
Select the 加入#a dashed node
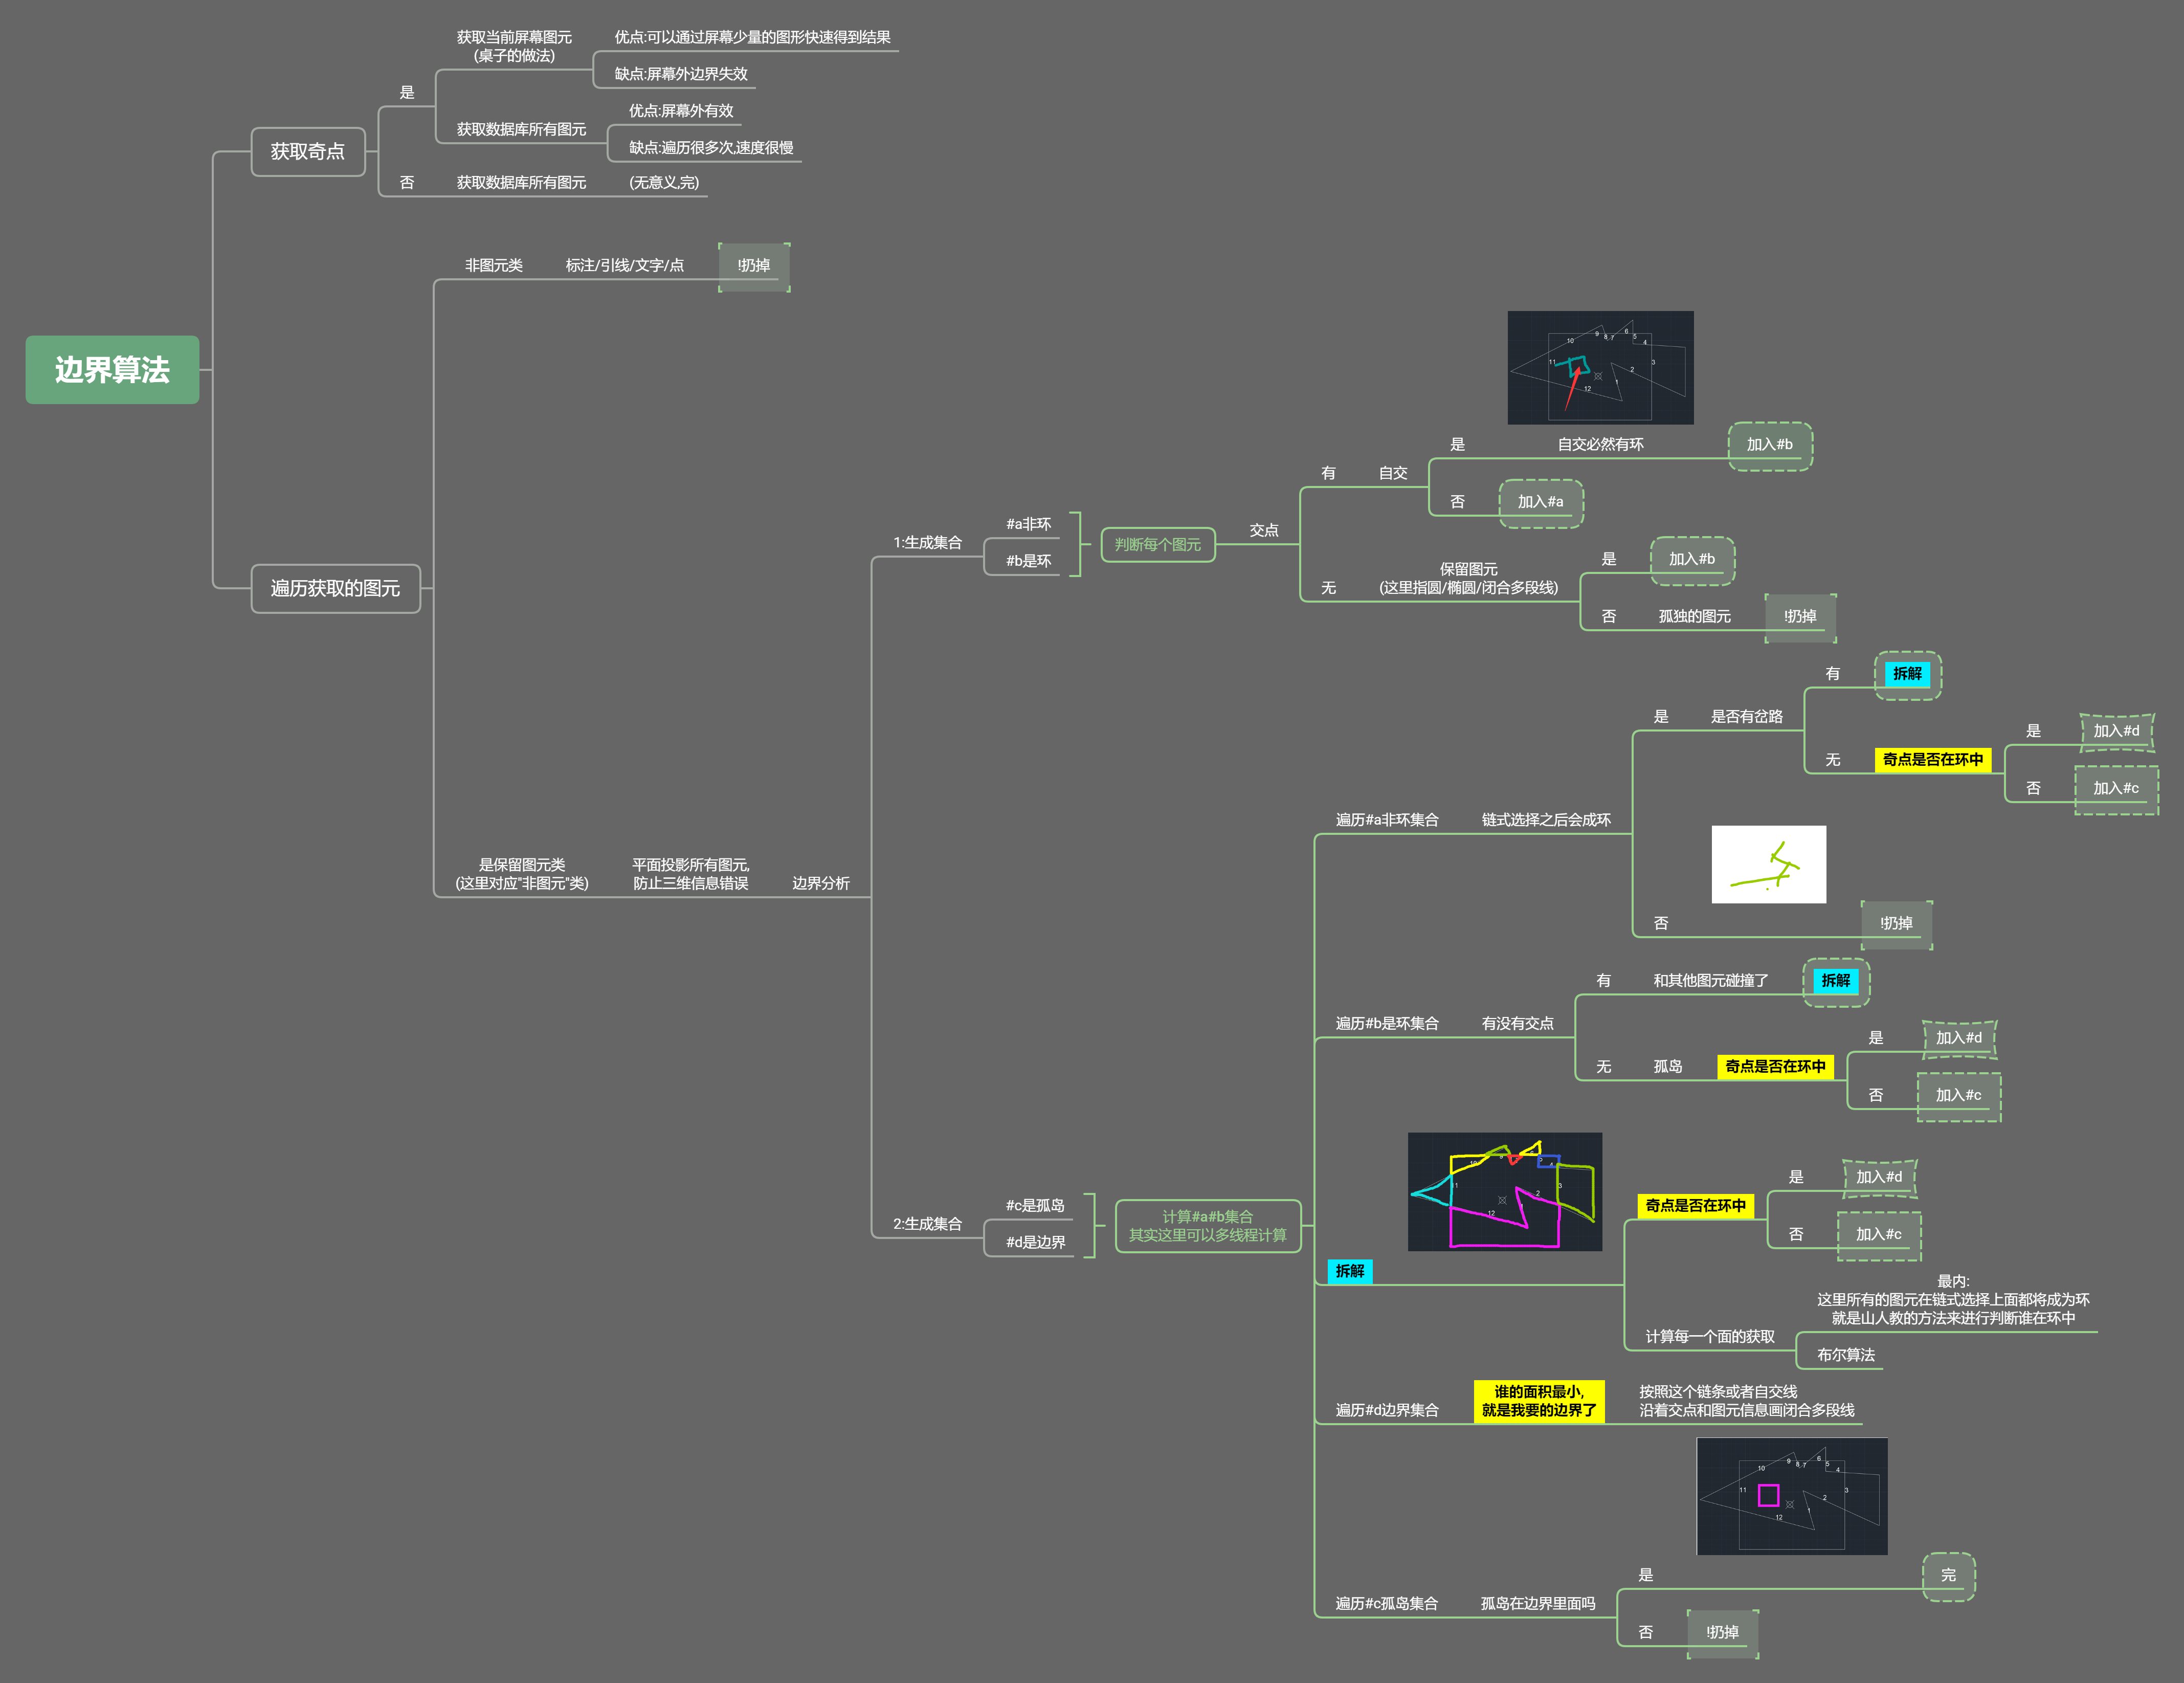pyautogui.click(x=1540, y=502)
